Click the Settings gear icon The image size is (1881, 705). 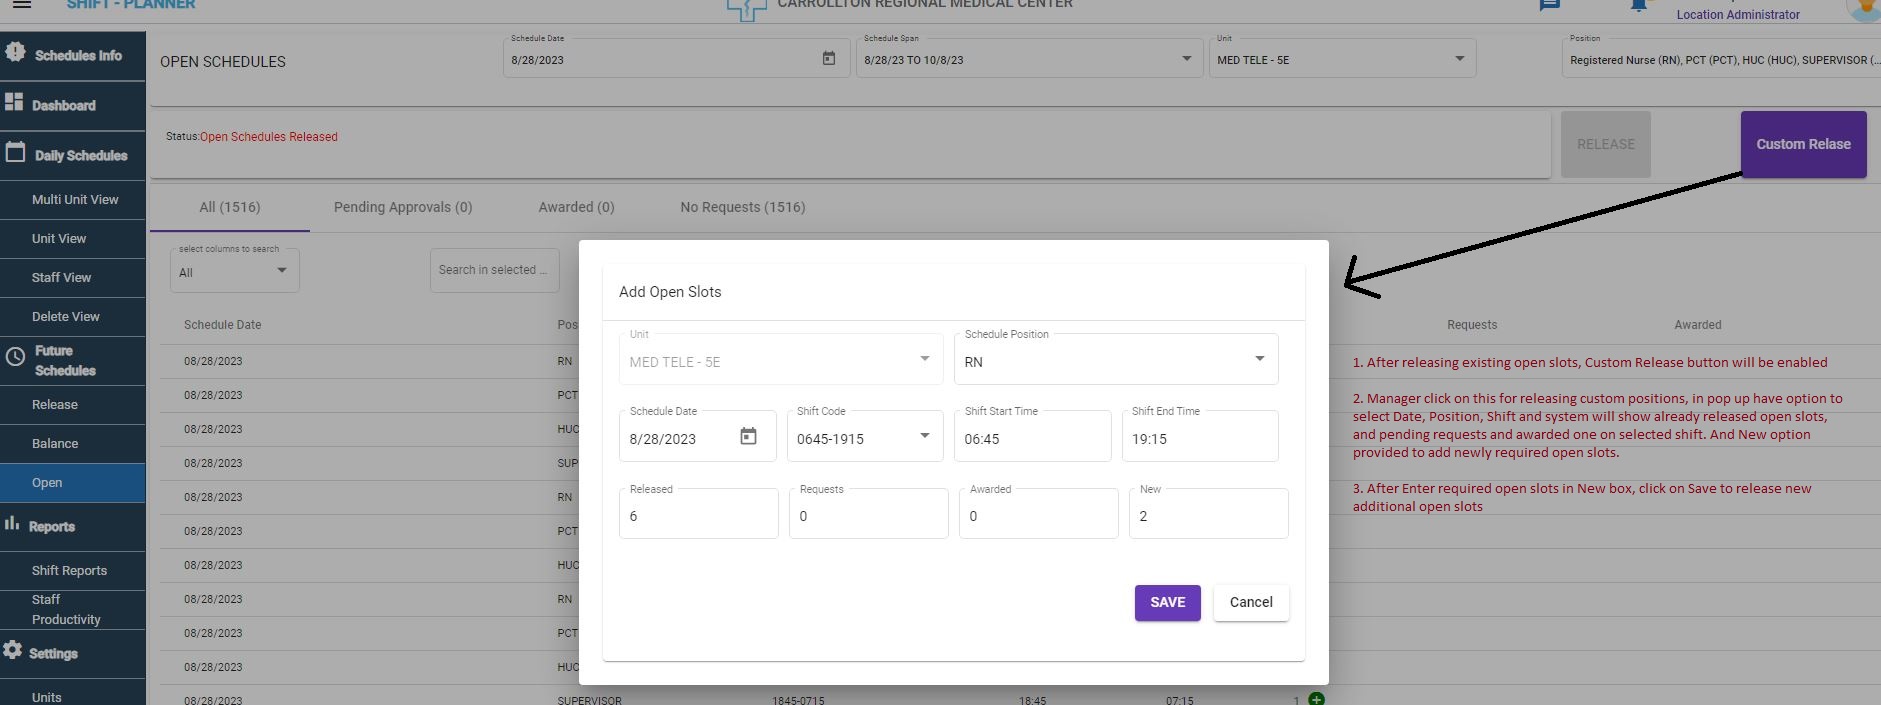[x=12, y=650]
